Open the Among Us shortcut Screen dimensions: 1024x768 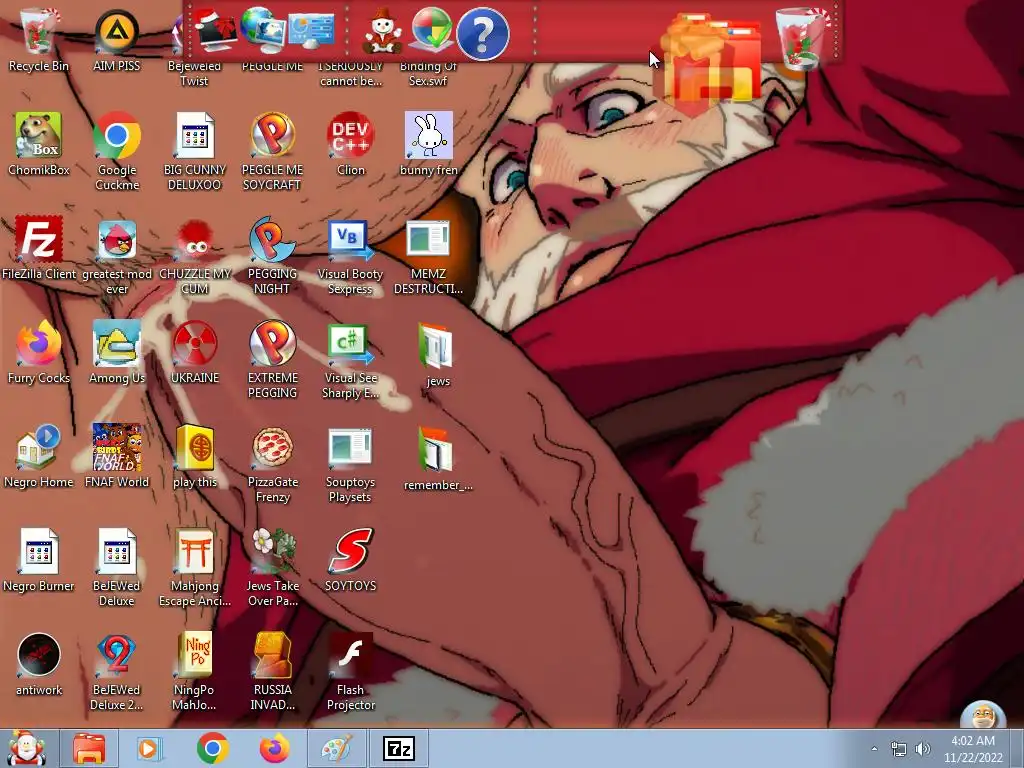click(x=117, y=353)
